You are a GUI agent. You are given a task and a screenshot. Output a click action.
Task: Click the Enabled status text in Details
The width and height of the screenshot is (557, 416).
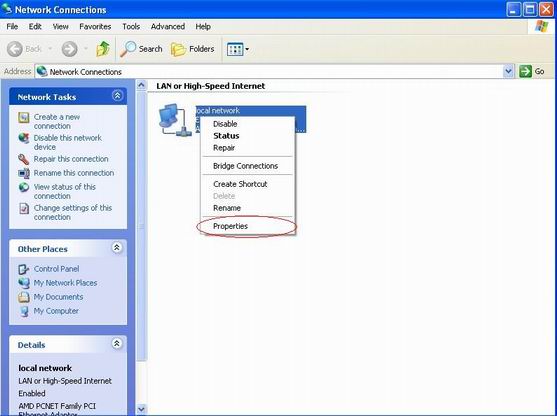(x=32, y=393)
